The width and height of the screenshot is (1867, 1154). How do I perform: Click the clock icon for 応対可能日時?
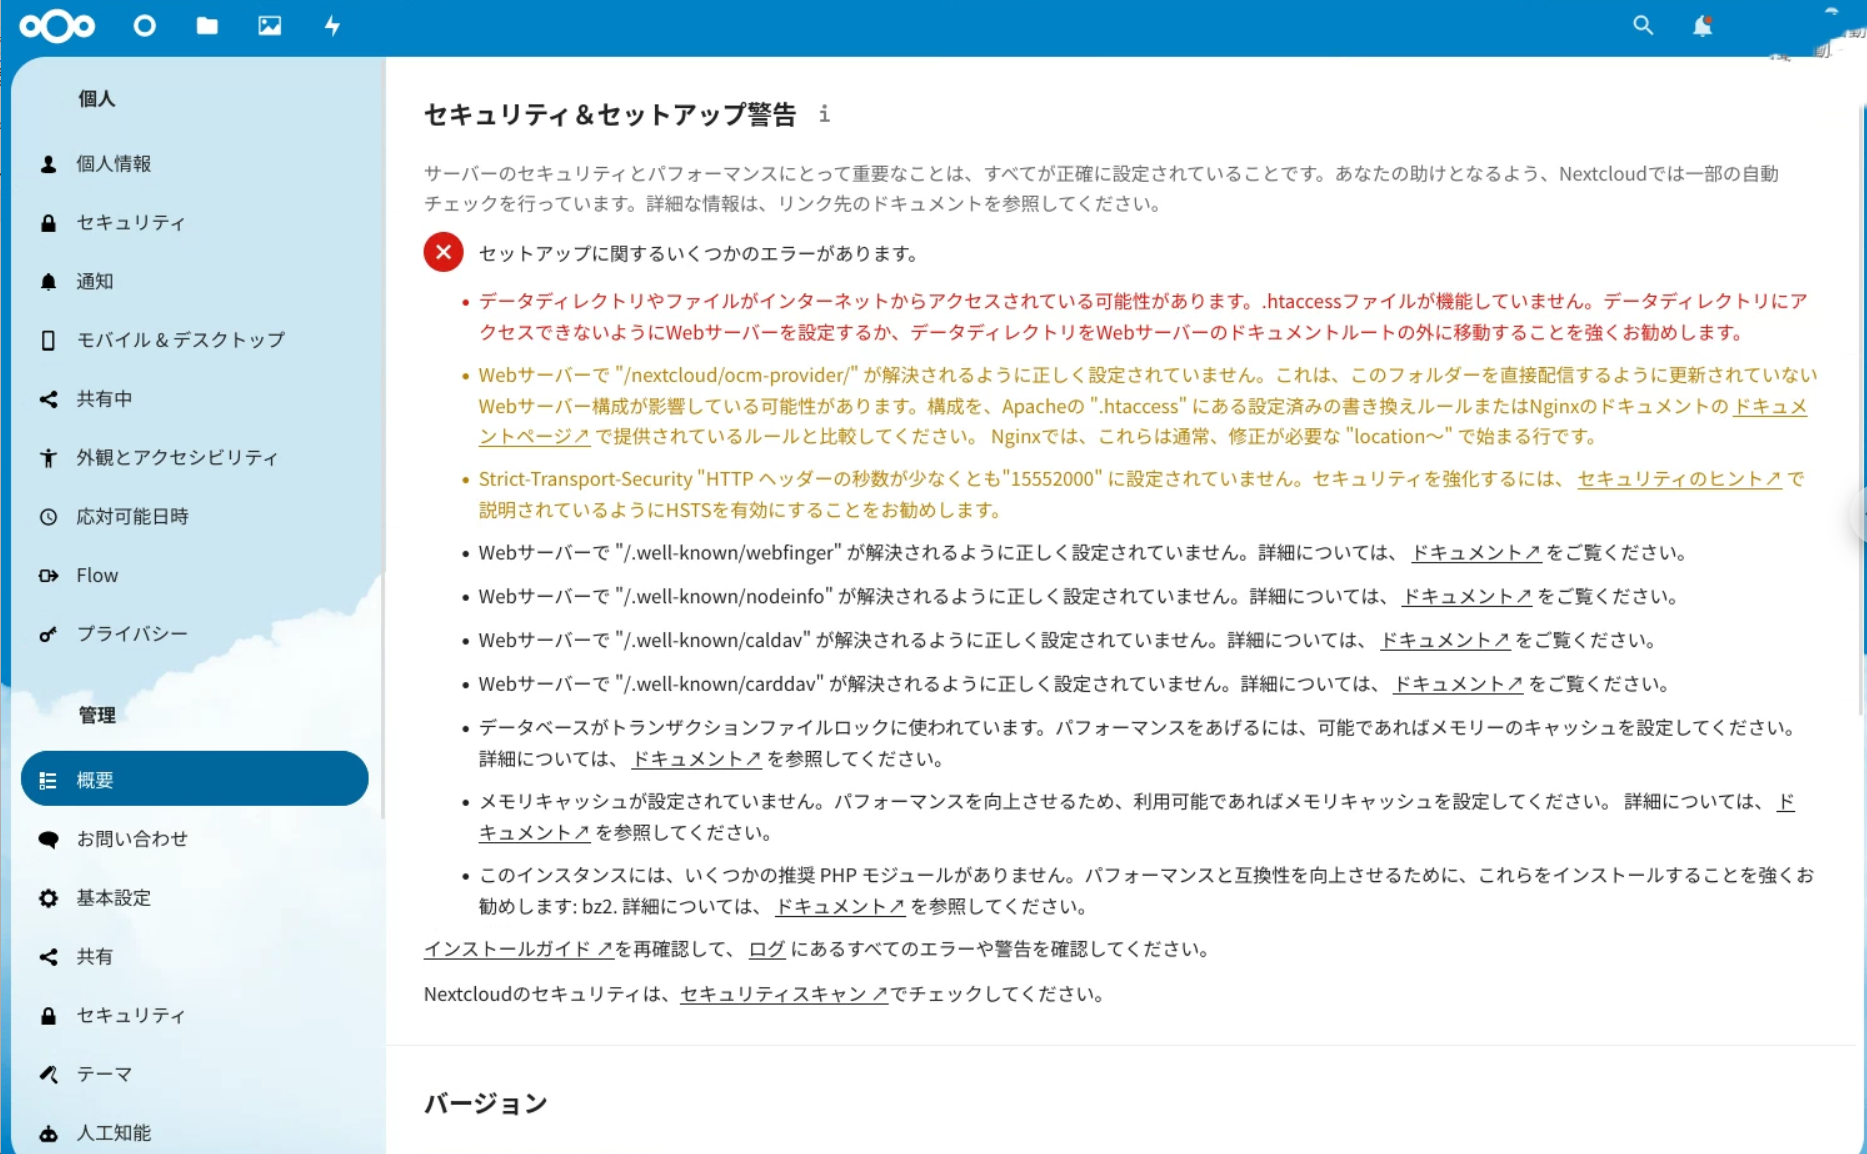point(48,517)
